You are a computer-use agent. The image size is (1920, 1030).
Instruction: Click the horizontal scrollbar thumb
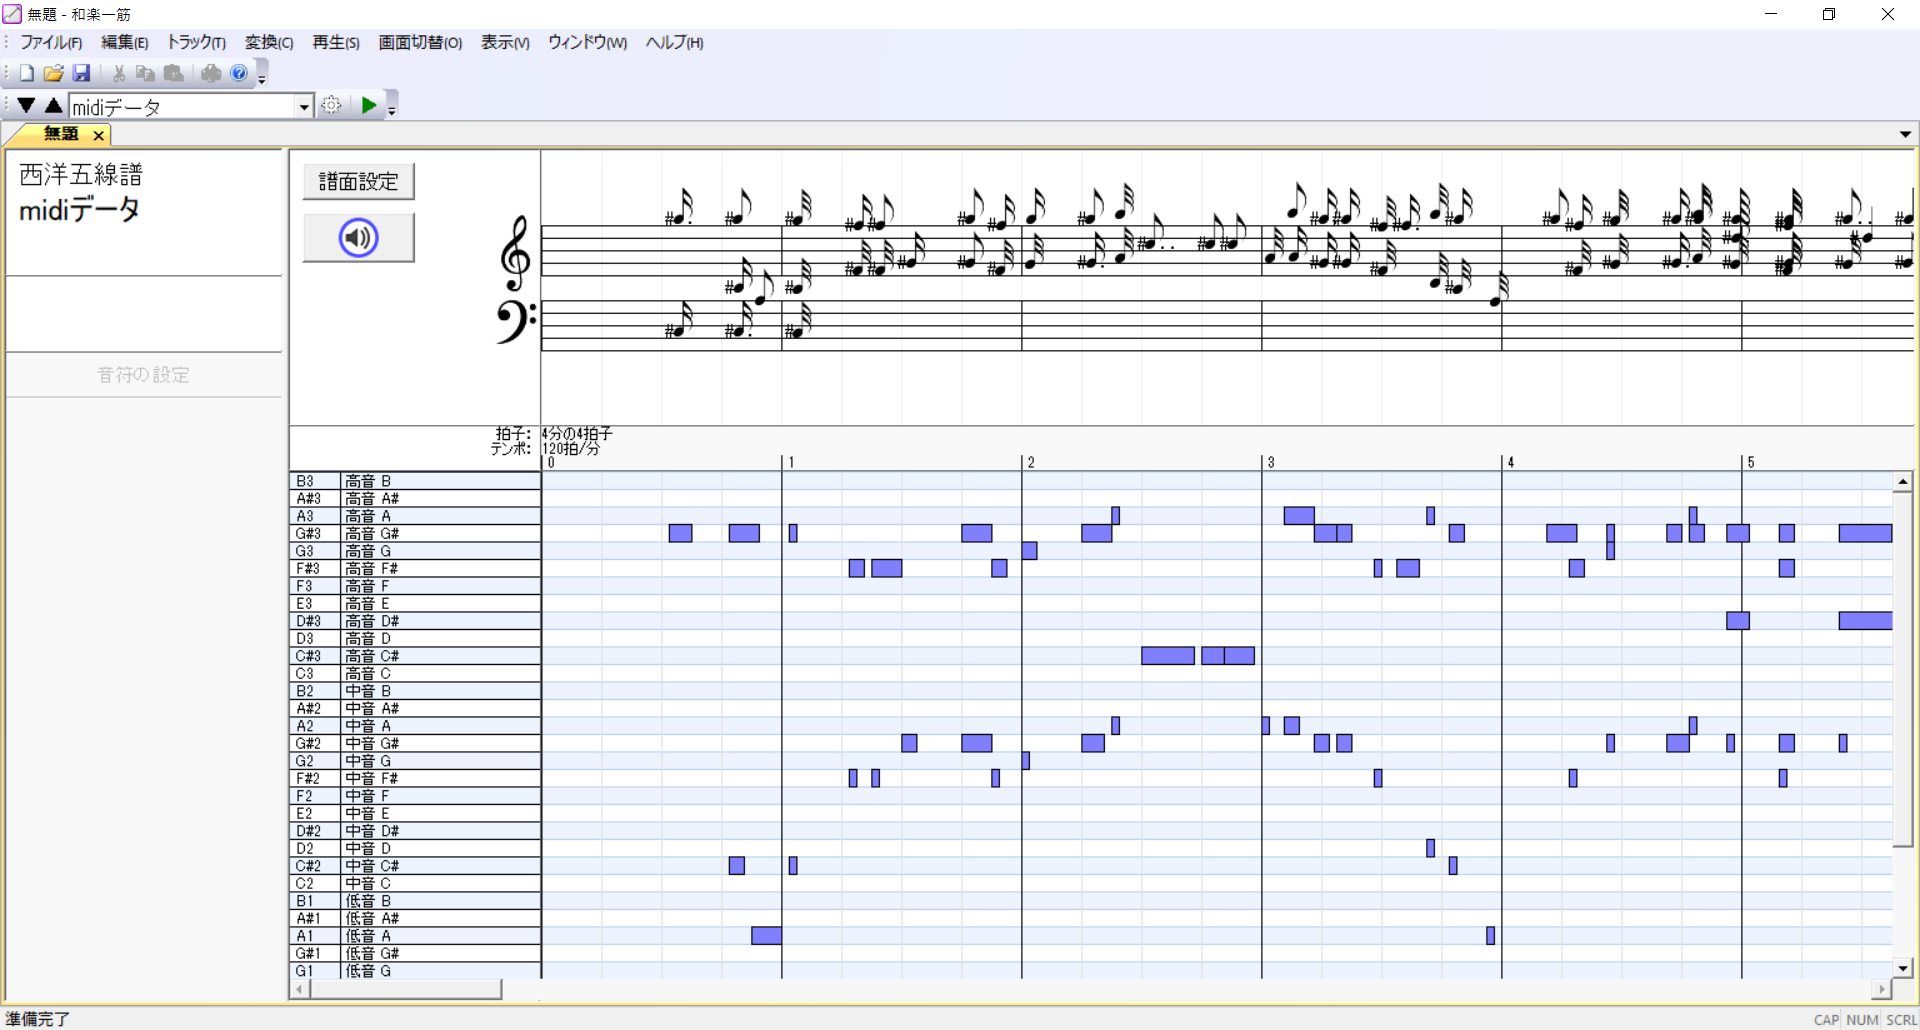(x=405, y=989)
